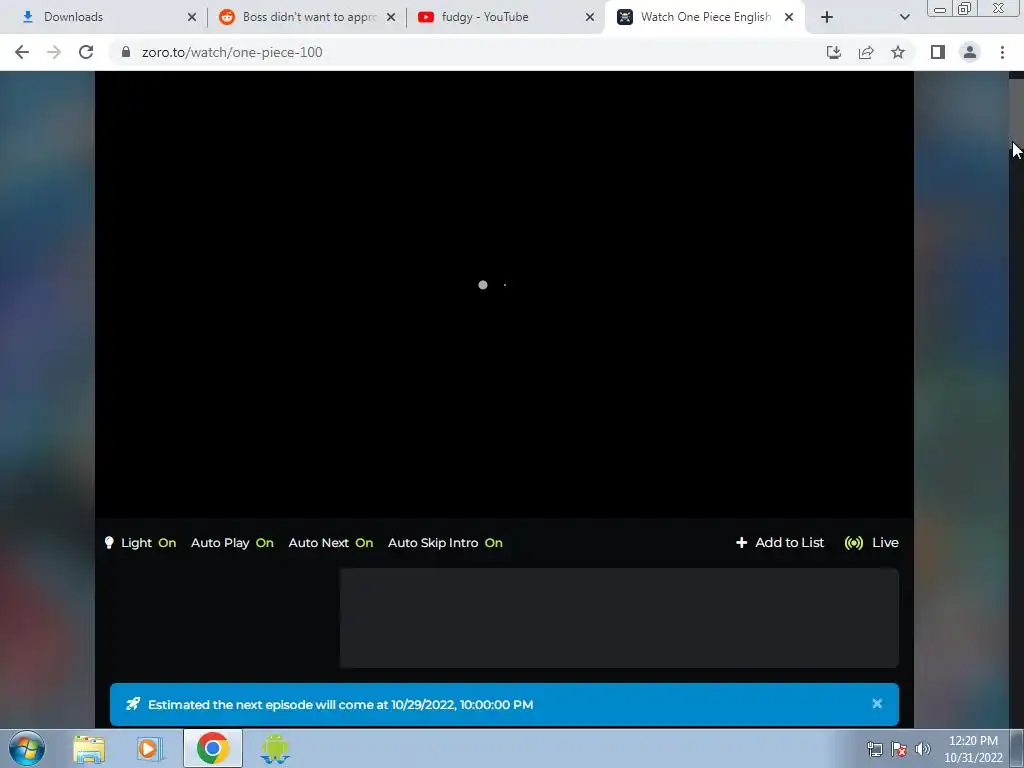Click the forward navigation arrow

point(54,52)
